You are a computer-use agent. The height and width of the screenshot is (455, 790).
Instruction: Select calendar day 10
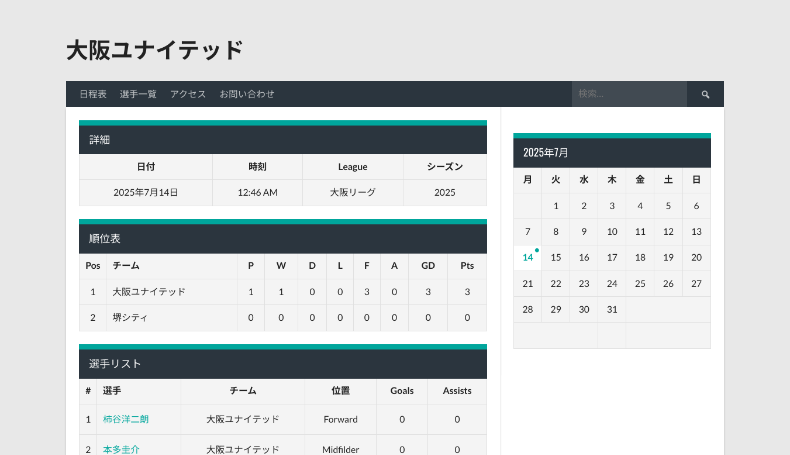(x=612, y=232)
